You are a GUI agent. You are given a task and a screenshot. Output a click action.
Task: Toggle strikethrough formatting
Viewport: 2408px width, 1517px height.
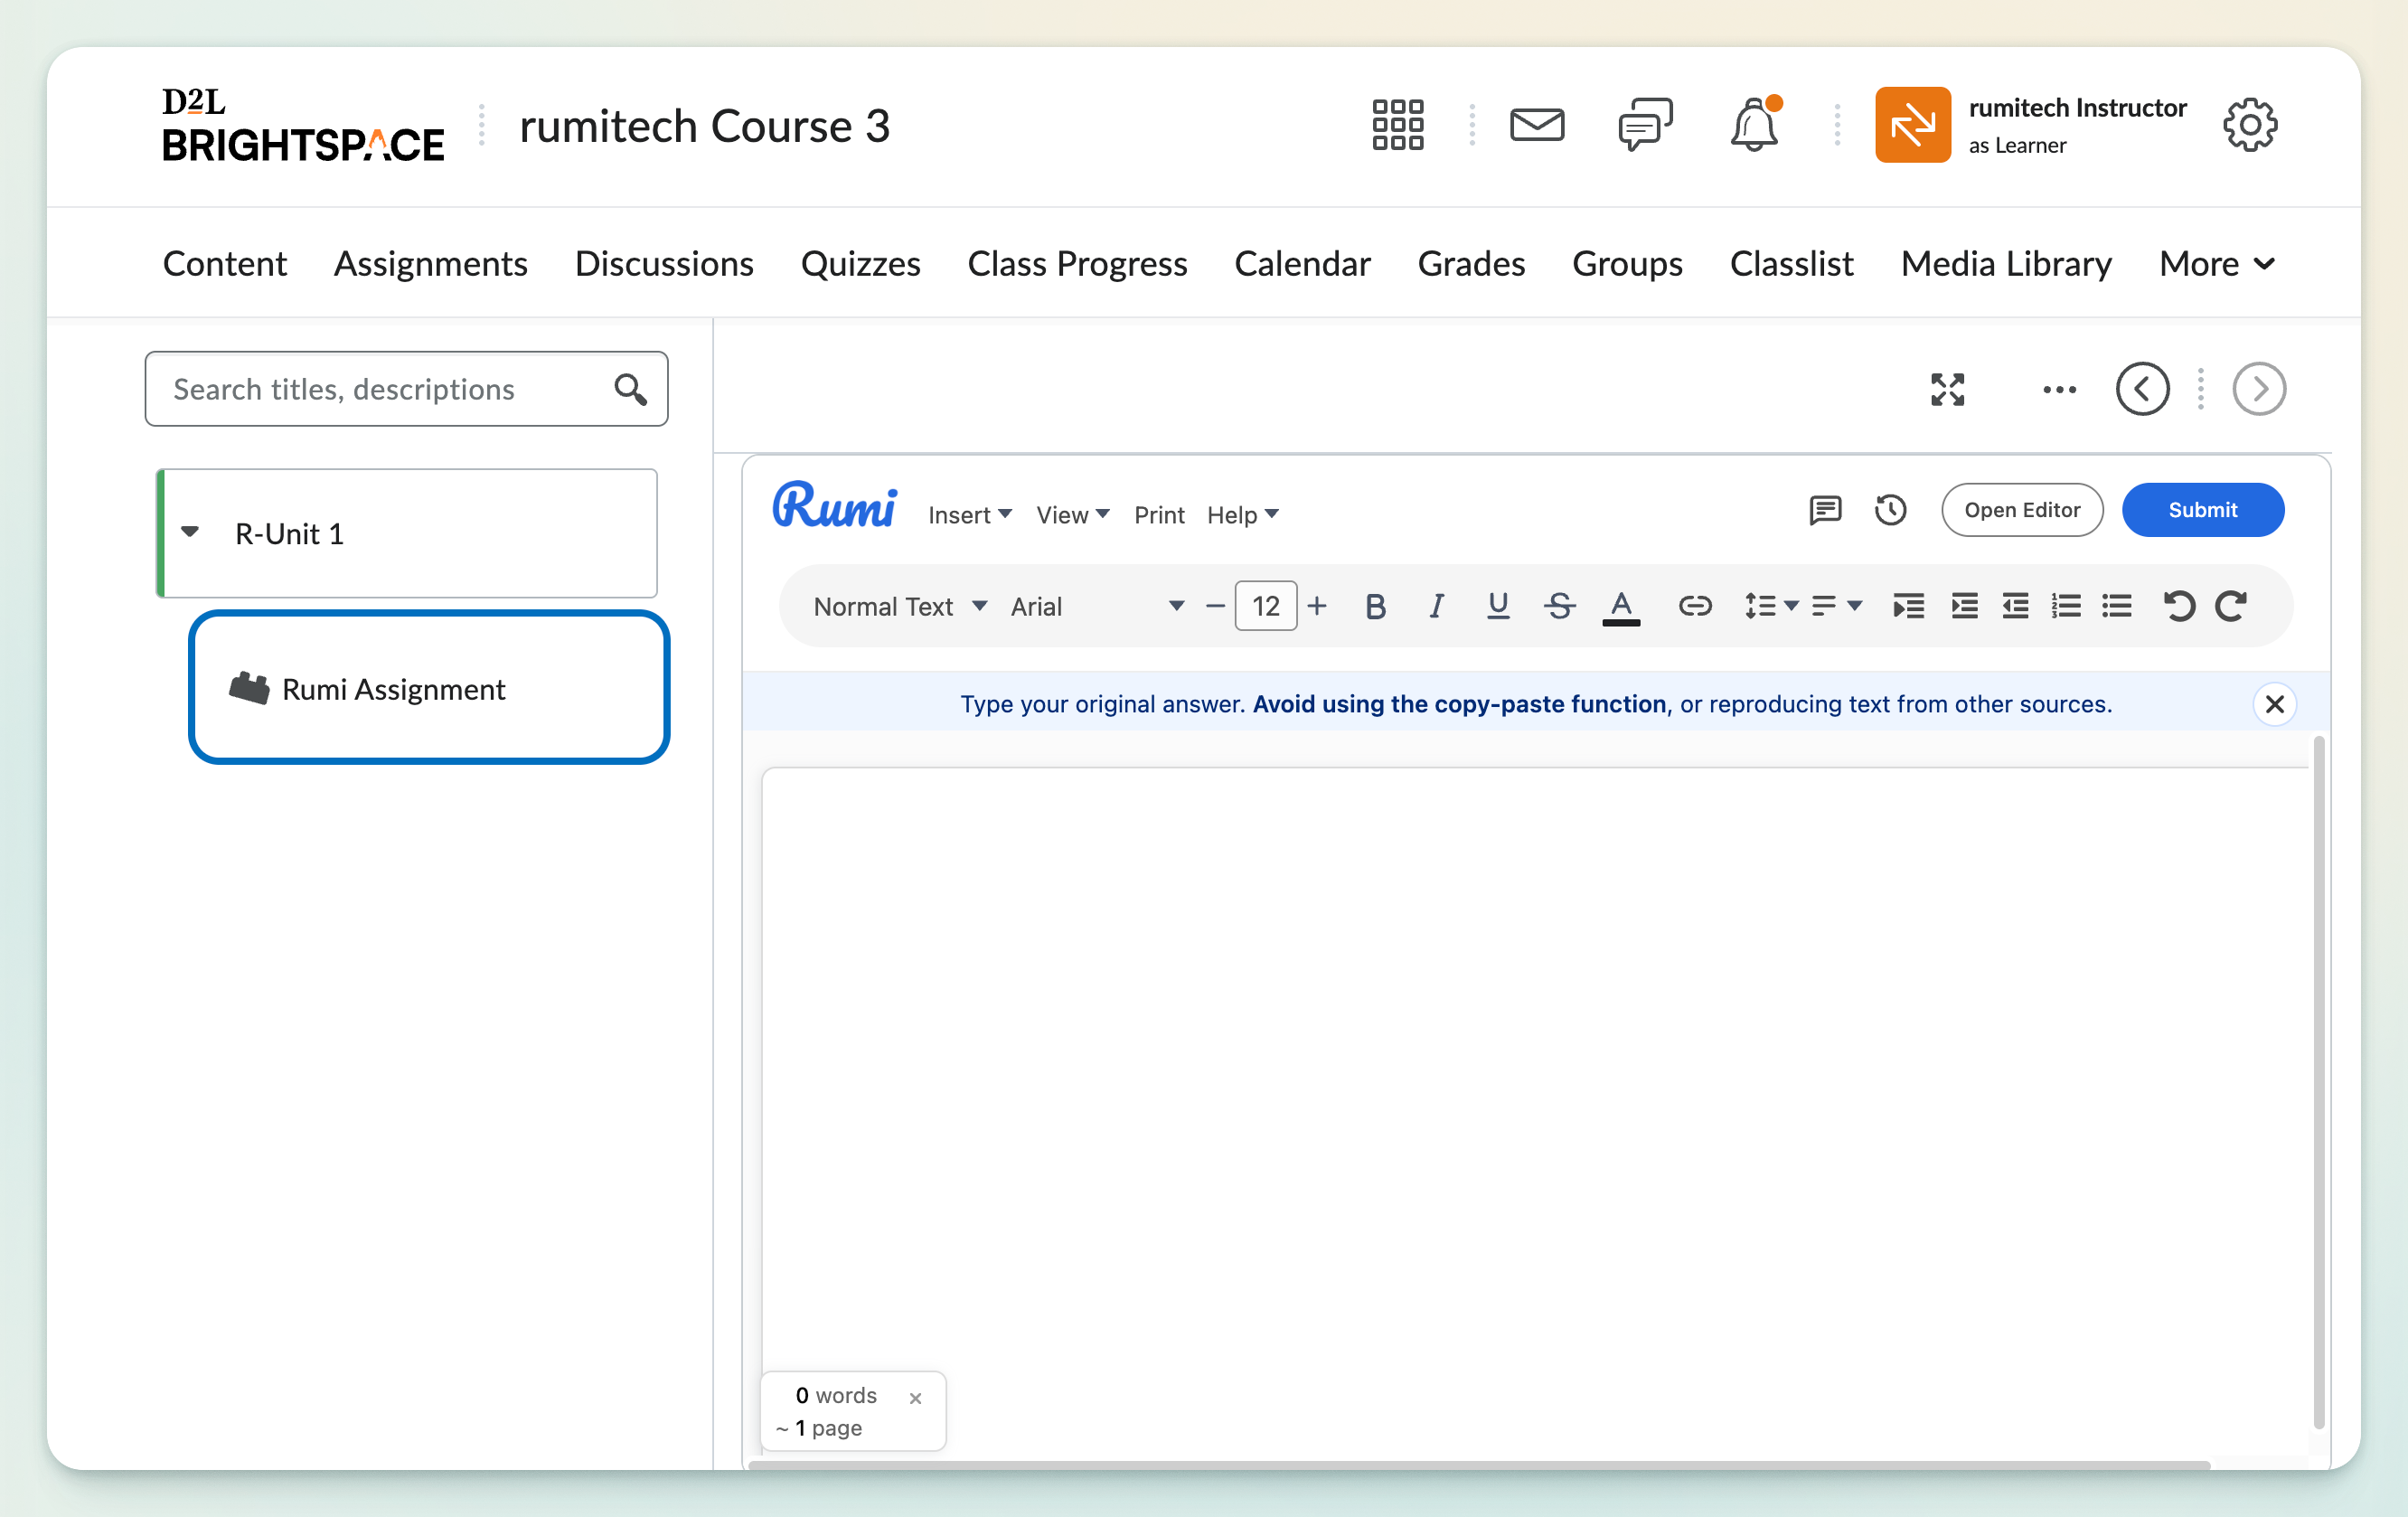click(x=1559, y=606)
